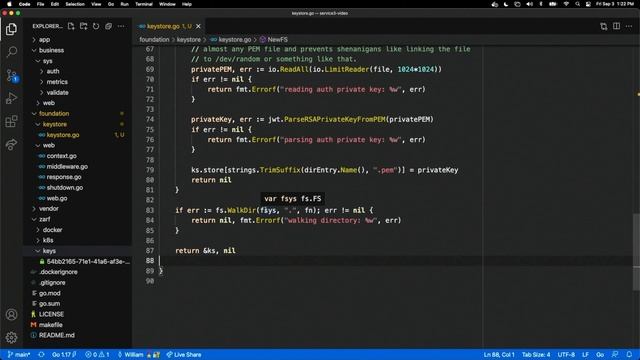Click the main branch in status bar
The image size is (640, 360).
(19, 355)
